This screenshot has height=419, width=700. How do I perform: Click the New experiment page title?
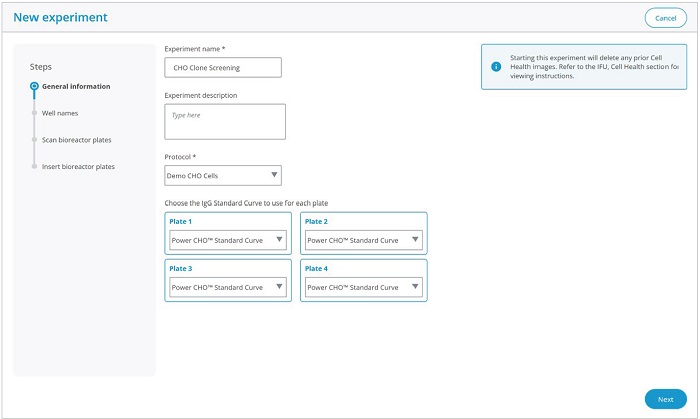click(x=60, y=17)
